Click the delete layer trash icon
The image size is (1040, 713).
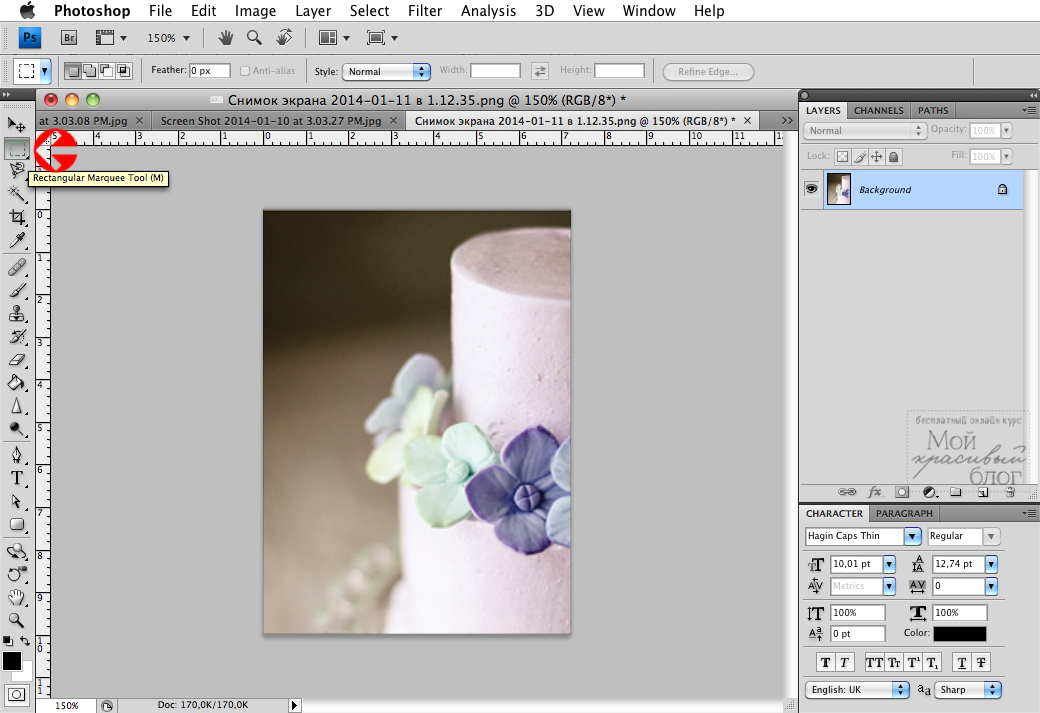[x=1010, y=492]
